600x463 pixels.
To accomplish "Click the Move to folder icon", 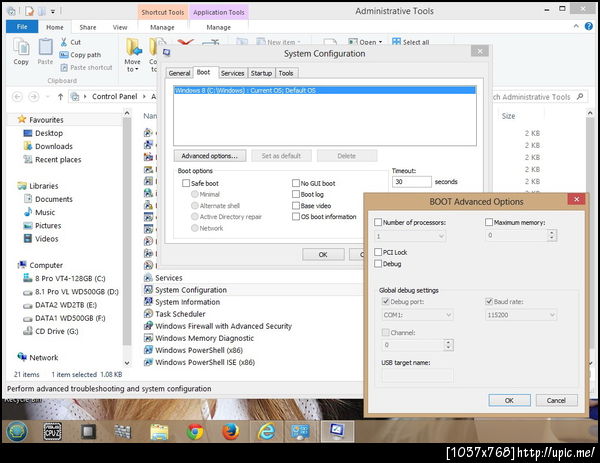I will (x=134, y=47).
